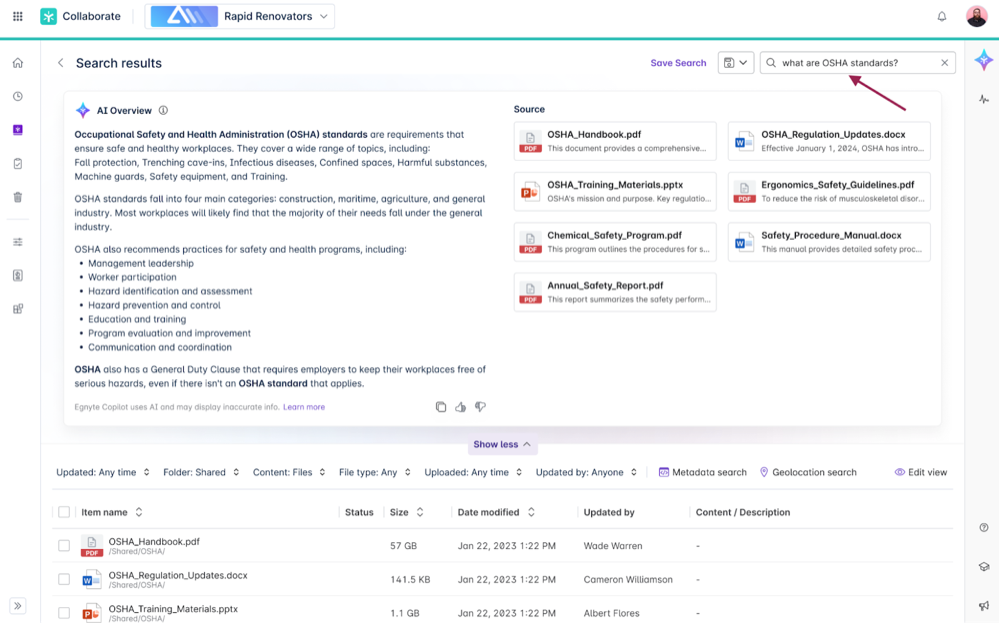Open the Updated by: Anyone filter

pos(586,472)
